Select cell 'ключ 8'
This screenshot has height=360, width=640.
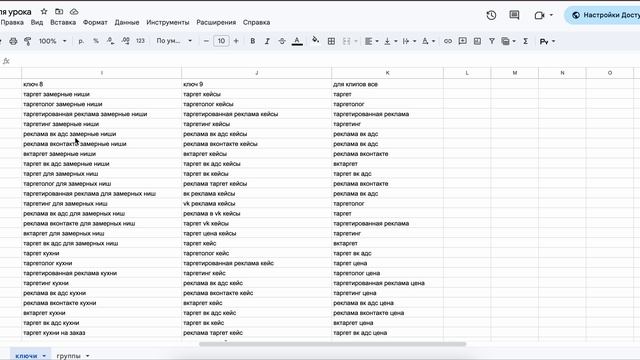pos(102,84)
